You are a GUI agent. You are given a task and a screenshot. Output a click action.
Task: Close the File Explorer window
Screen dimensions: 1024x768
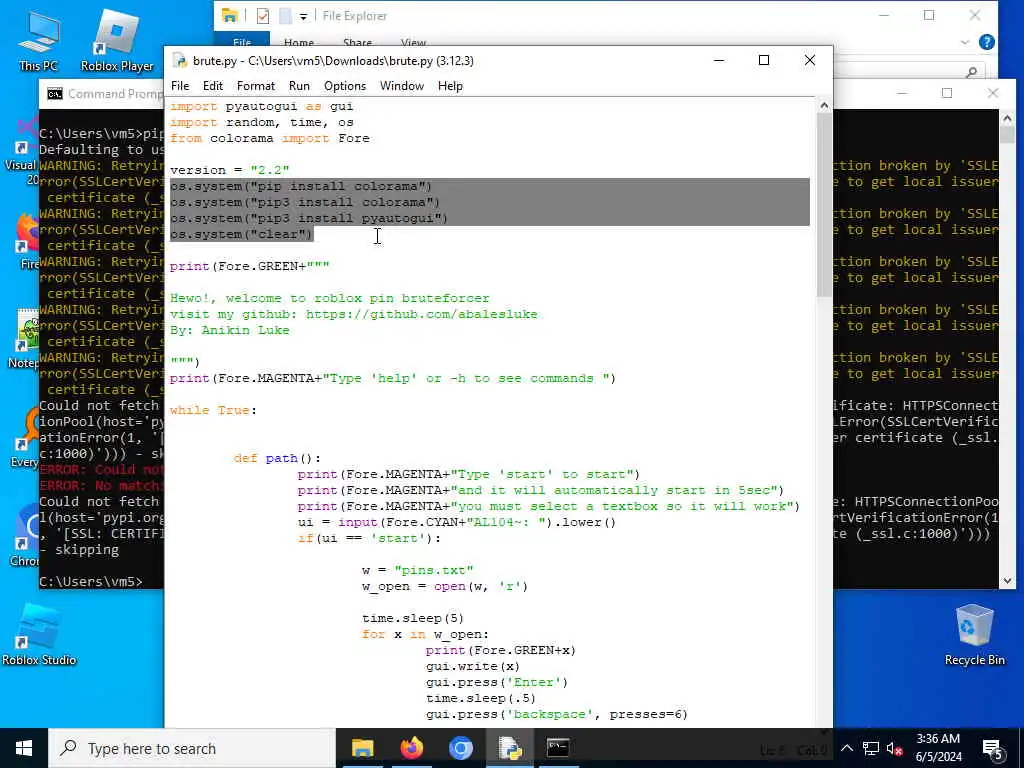coord(974,16)
